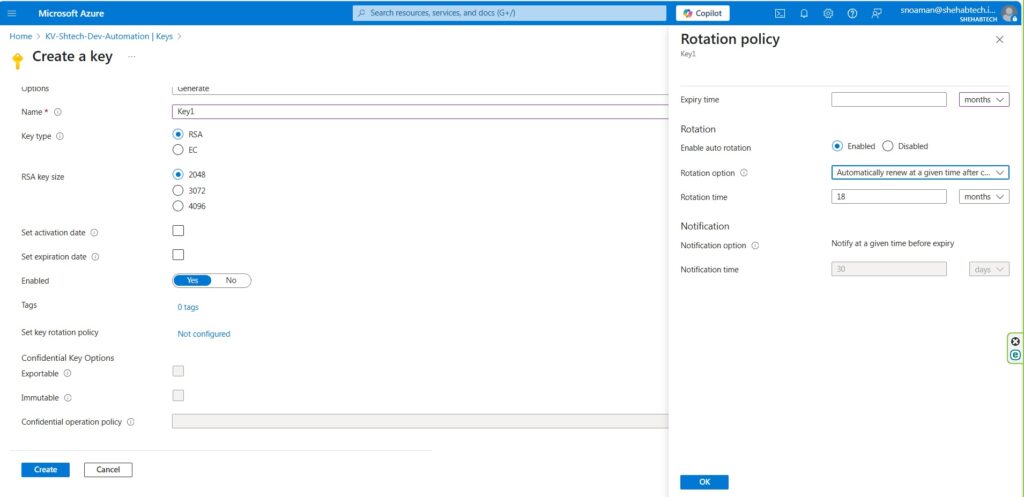Open the Rotation option dropdown
The image size is (1024, 497).
(920, 172)
